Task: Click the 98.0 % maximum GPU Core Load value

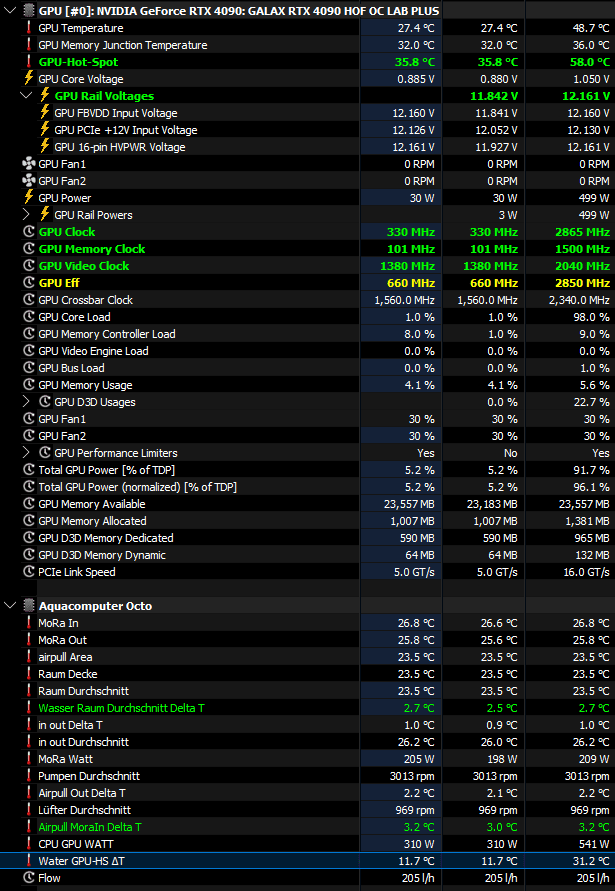Action: point(591,317)
